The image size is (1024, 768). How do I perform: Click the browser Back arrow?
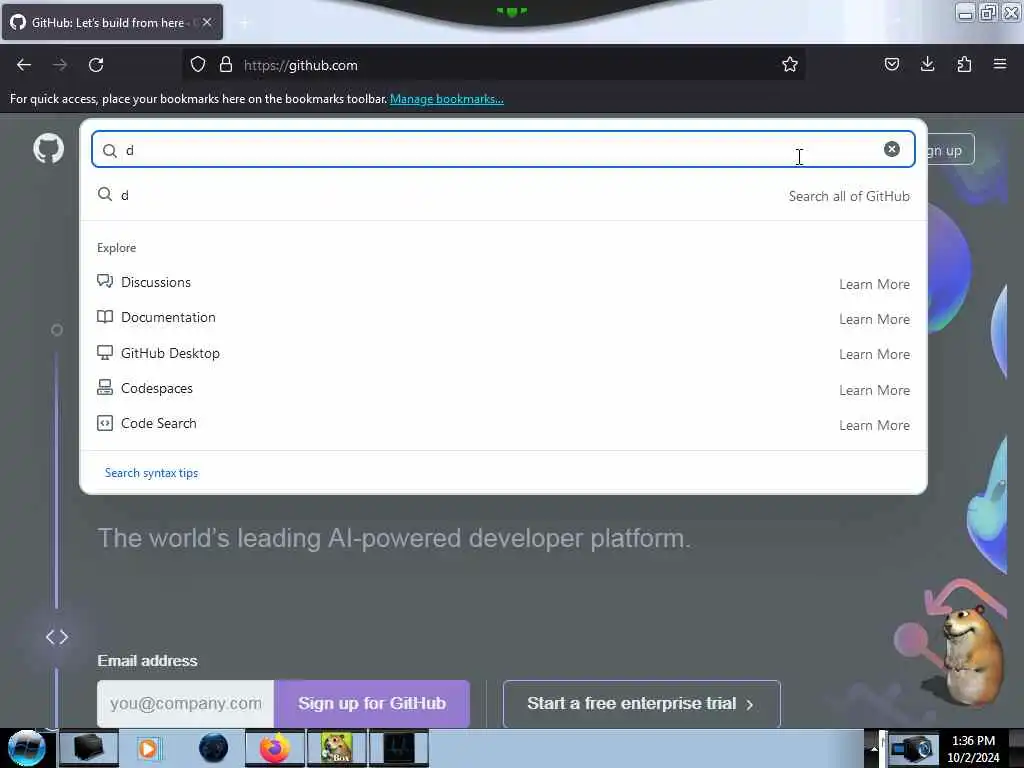[24, 65]
